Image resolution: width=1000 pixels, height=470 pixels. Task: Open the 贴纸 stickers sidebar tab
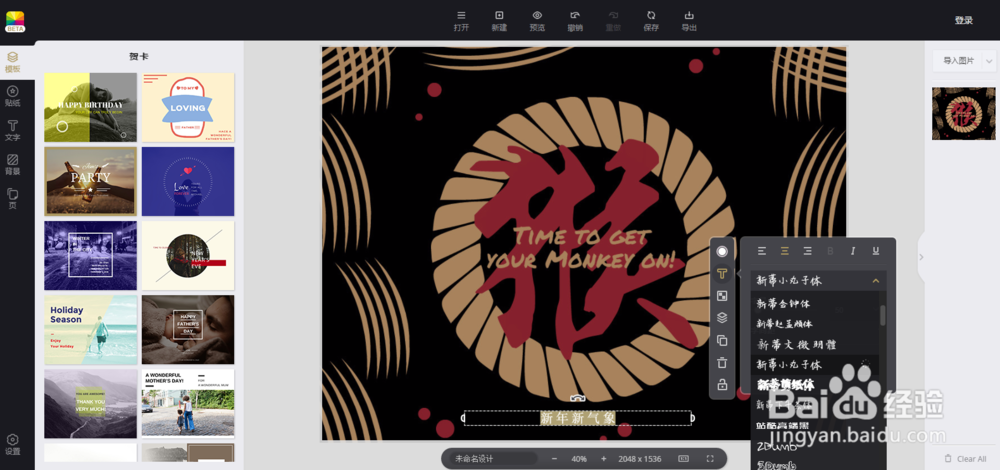pyautogui.click(x=13, y=96)
